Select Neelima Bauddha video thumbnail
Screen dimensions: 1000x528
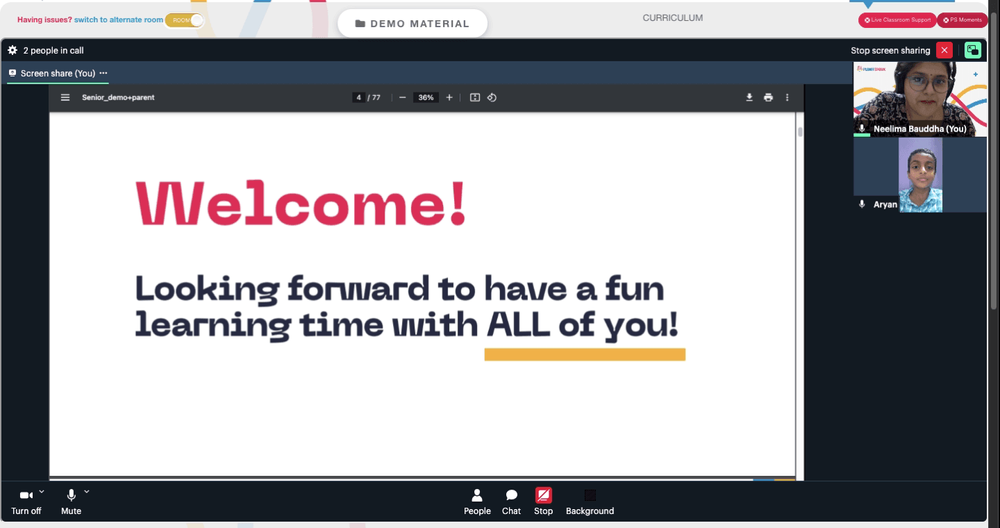(x=920, y=99)
